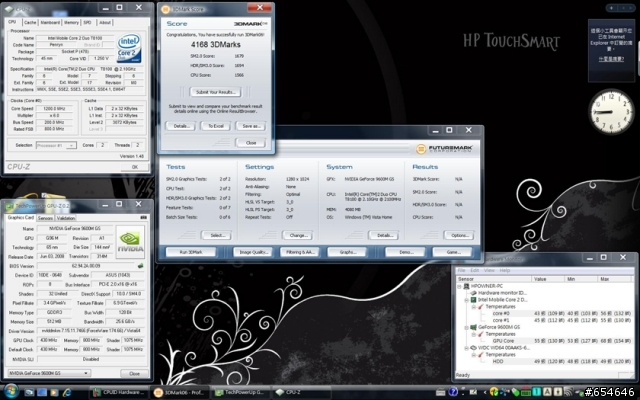640x400 pixels.
Task: Collapse the GeForce 9600M GS node
Action: pos(467,327)
